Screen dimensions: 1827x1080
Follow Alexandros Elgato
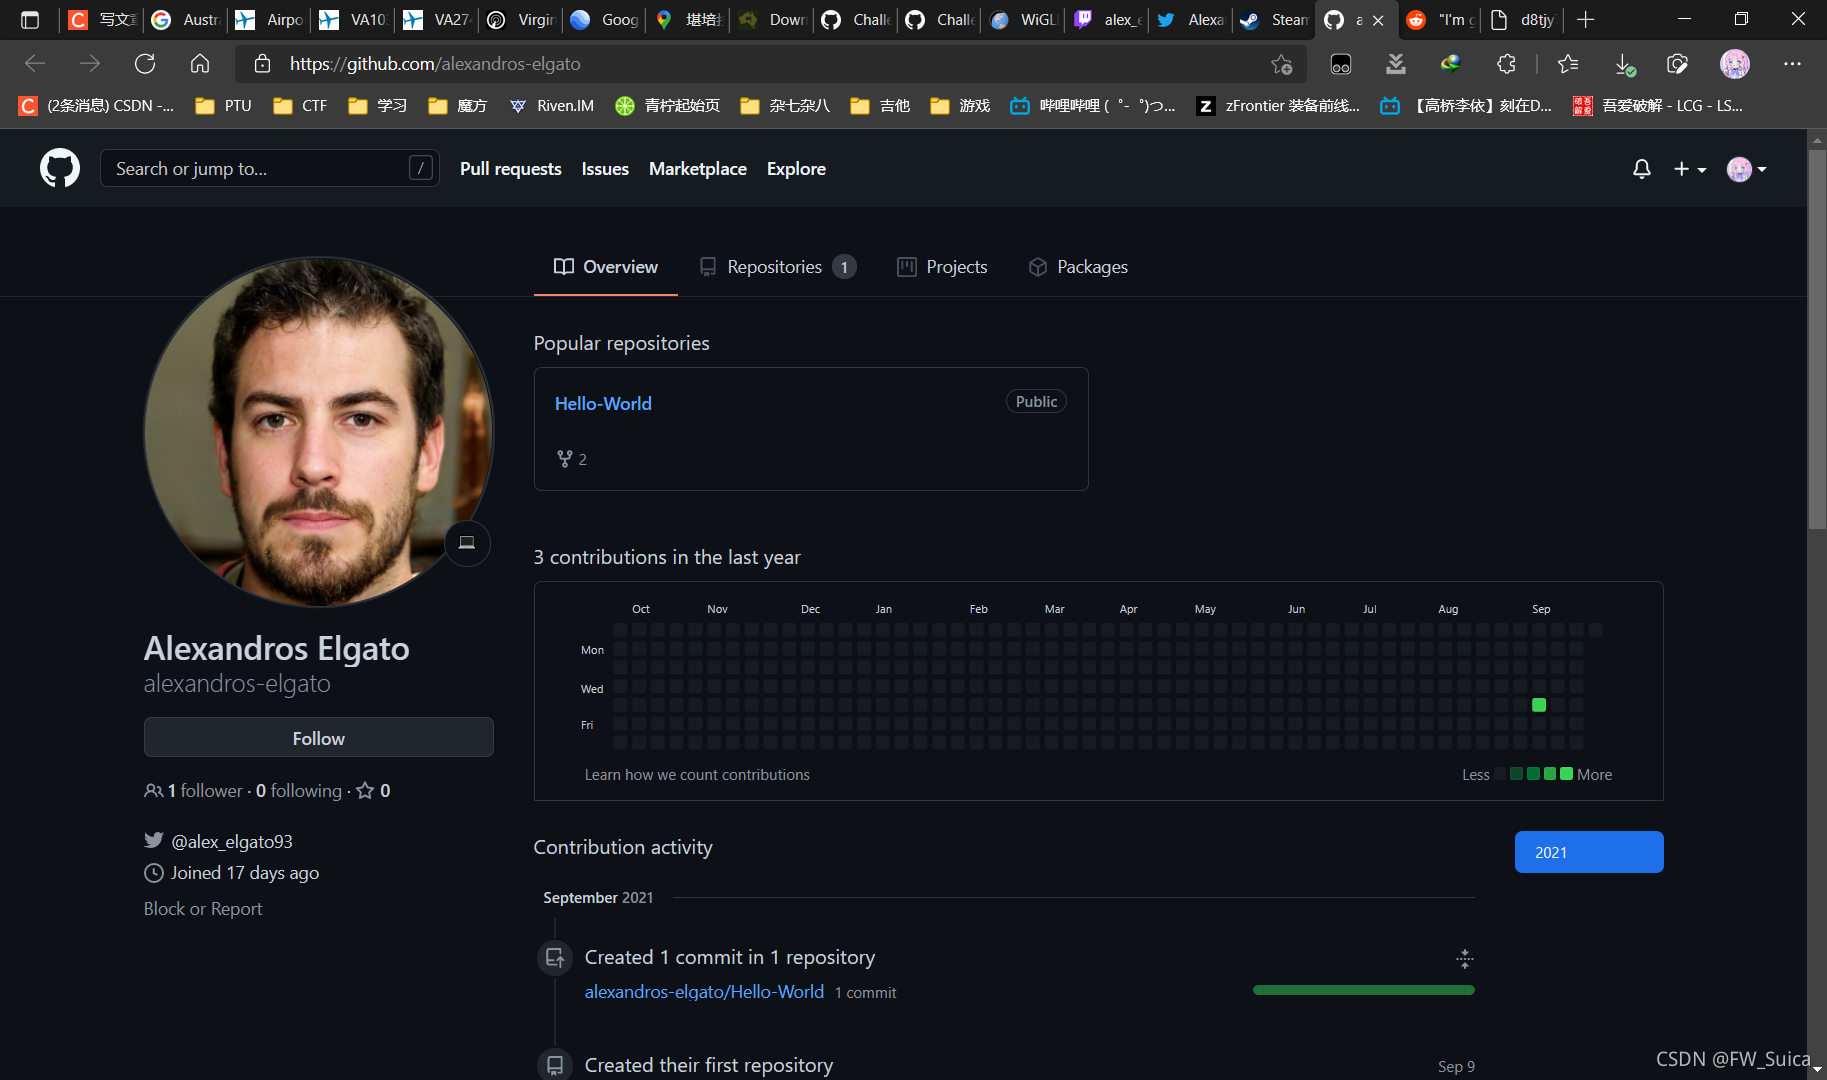318,737
